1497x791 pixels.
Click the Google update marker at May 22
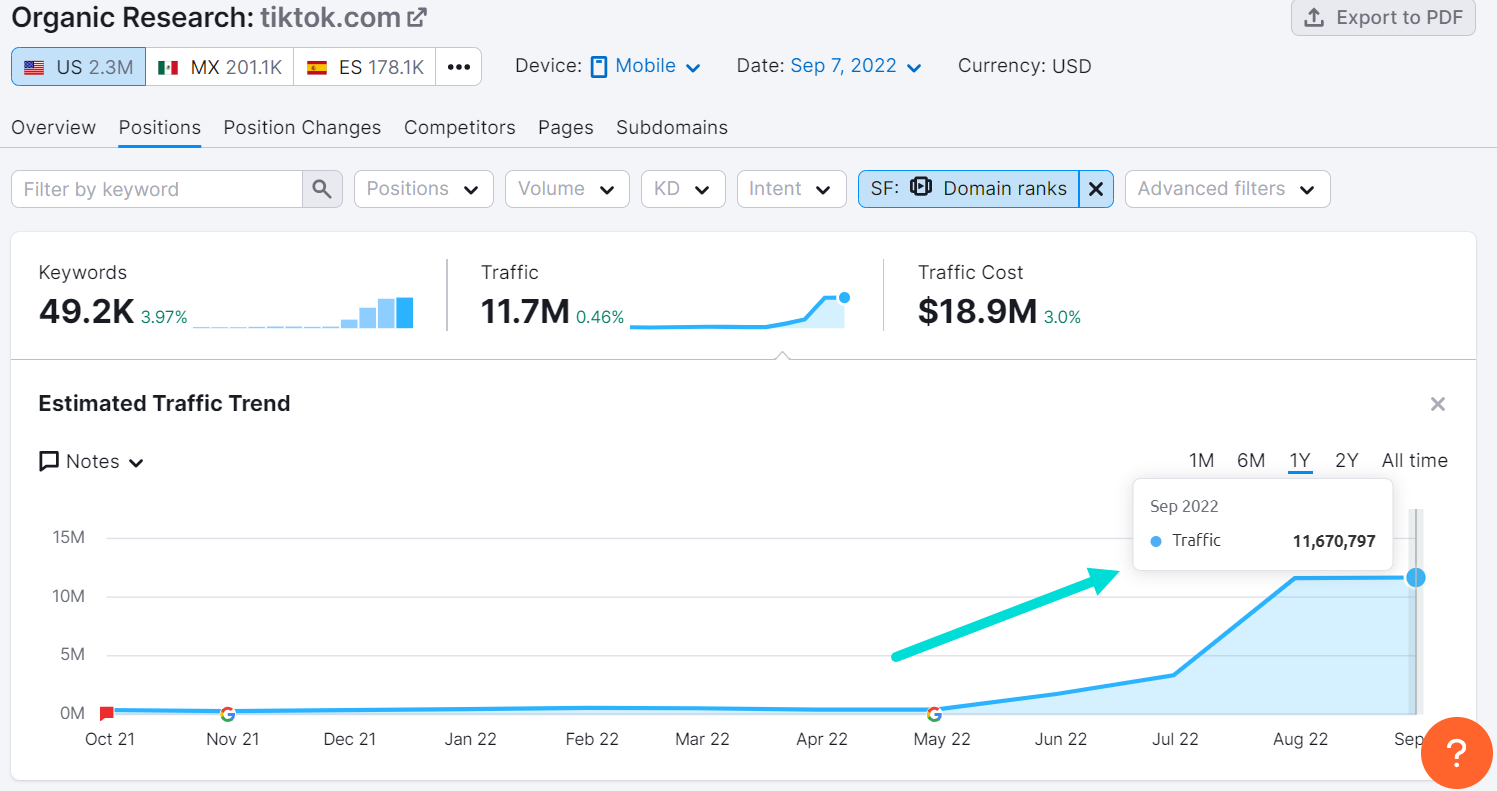934,714
